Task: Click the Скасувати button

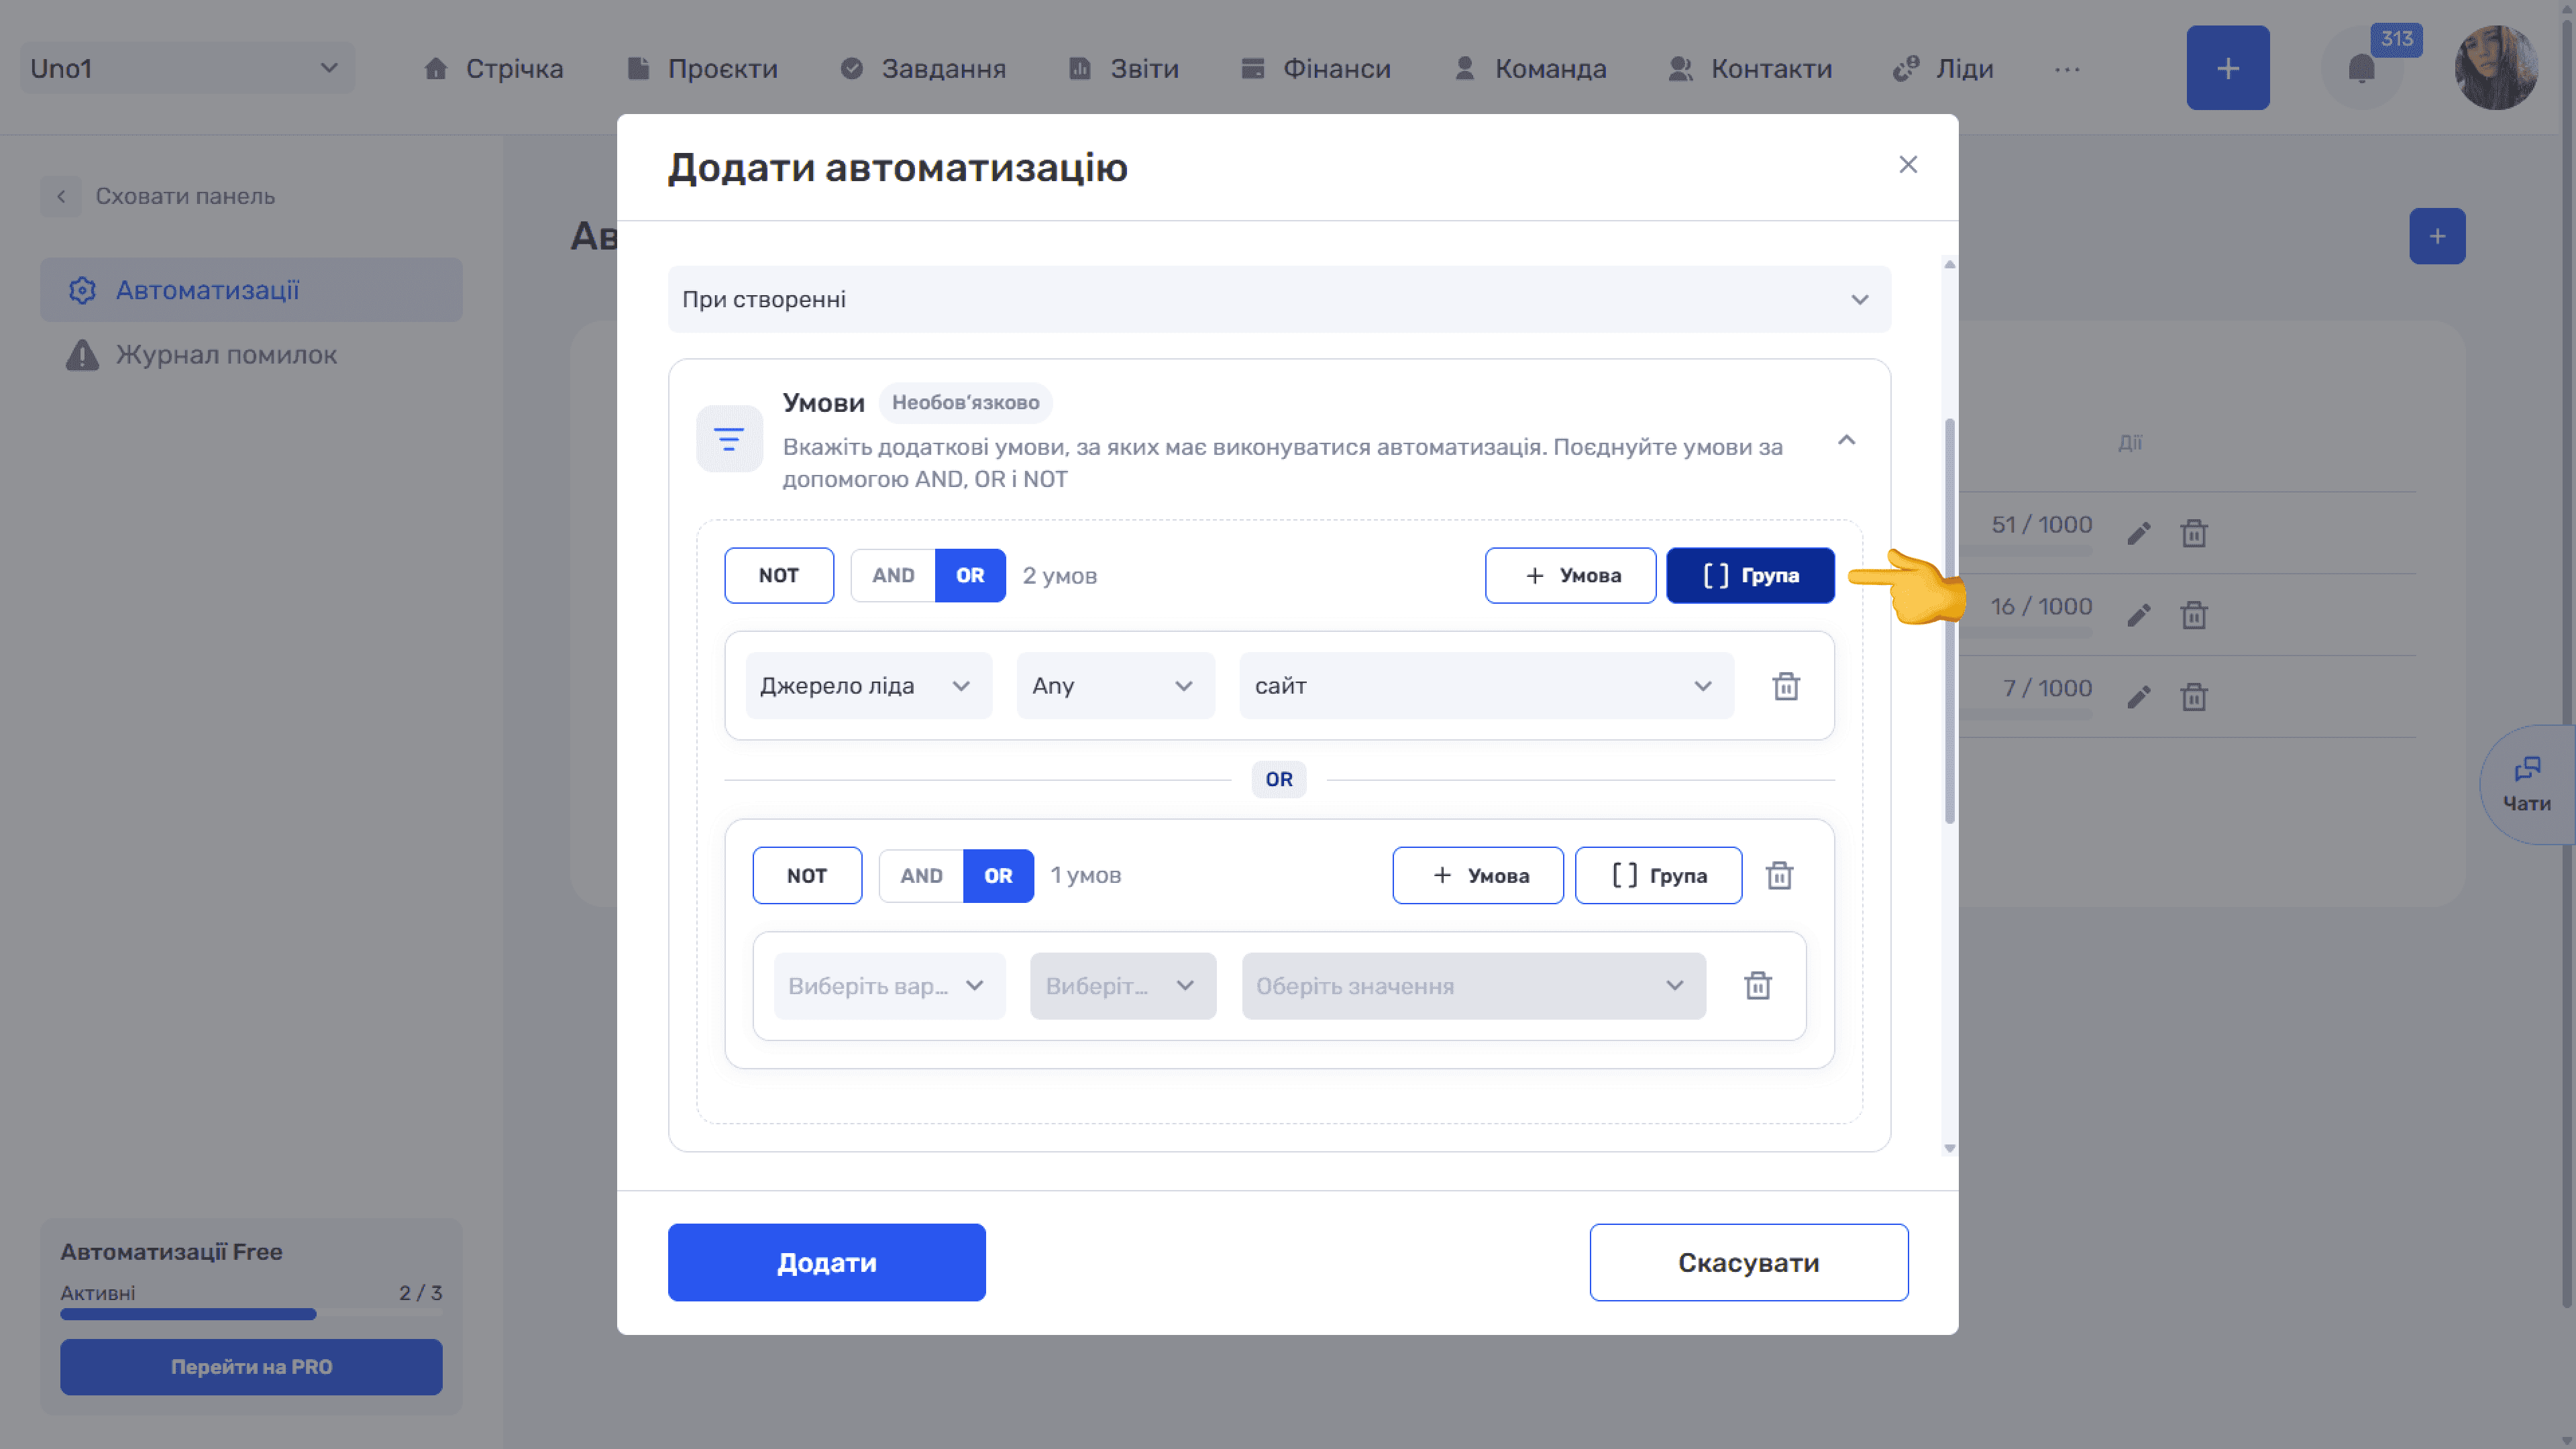Action: [1748, 1262]
